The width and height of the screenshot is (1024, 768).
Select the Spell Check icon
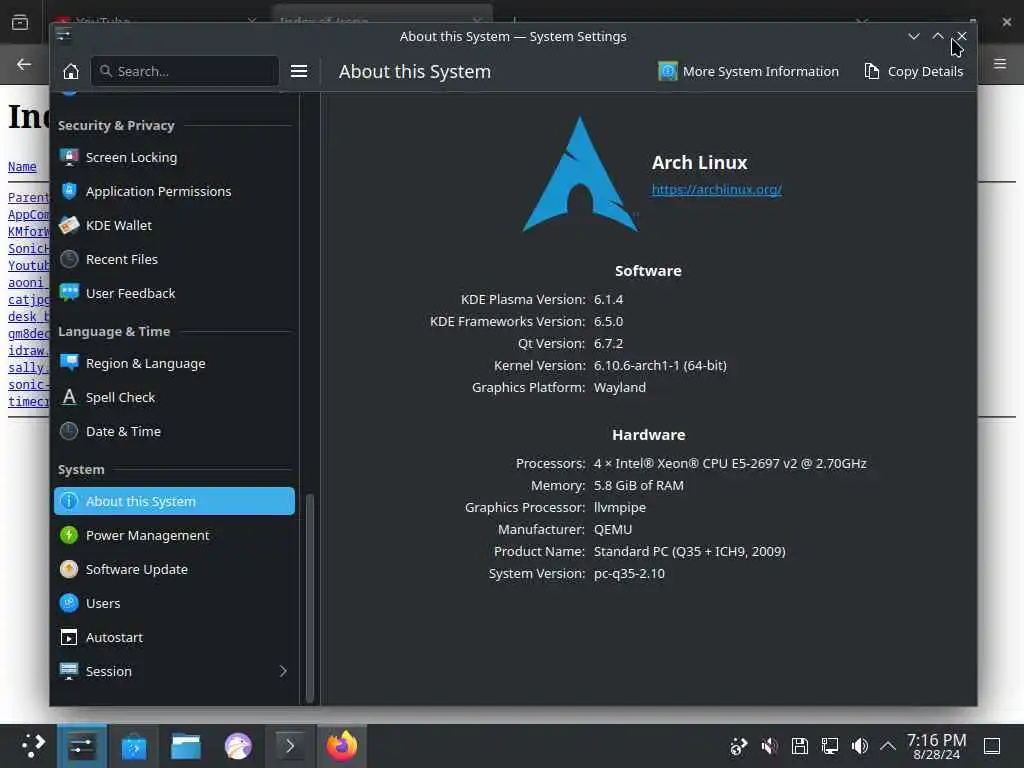click(x=69, y=397)
